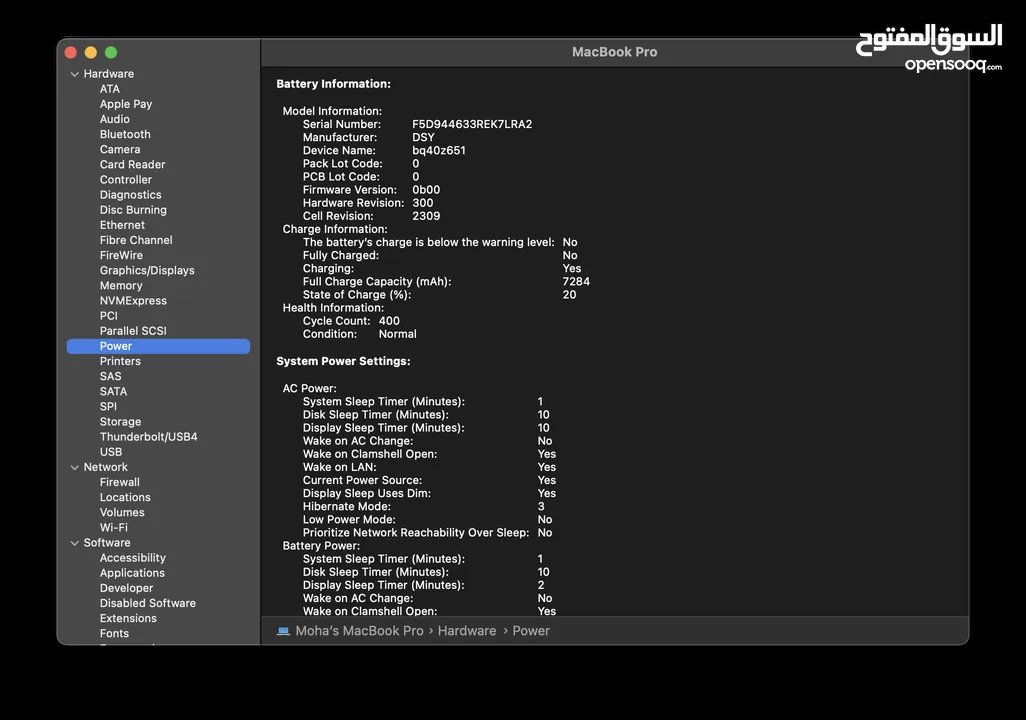Open Developer under Software
Image resolution: width=1026 pixels, height=720 pixels.
[x=126, y=588]
